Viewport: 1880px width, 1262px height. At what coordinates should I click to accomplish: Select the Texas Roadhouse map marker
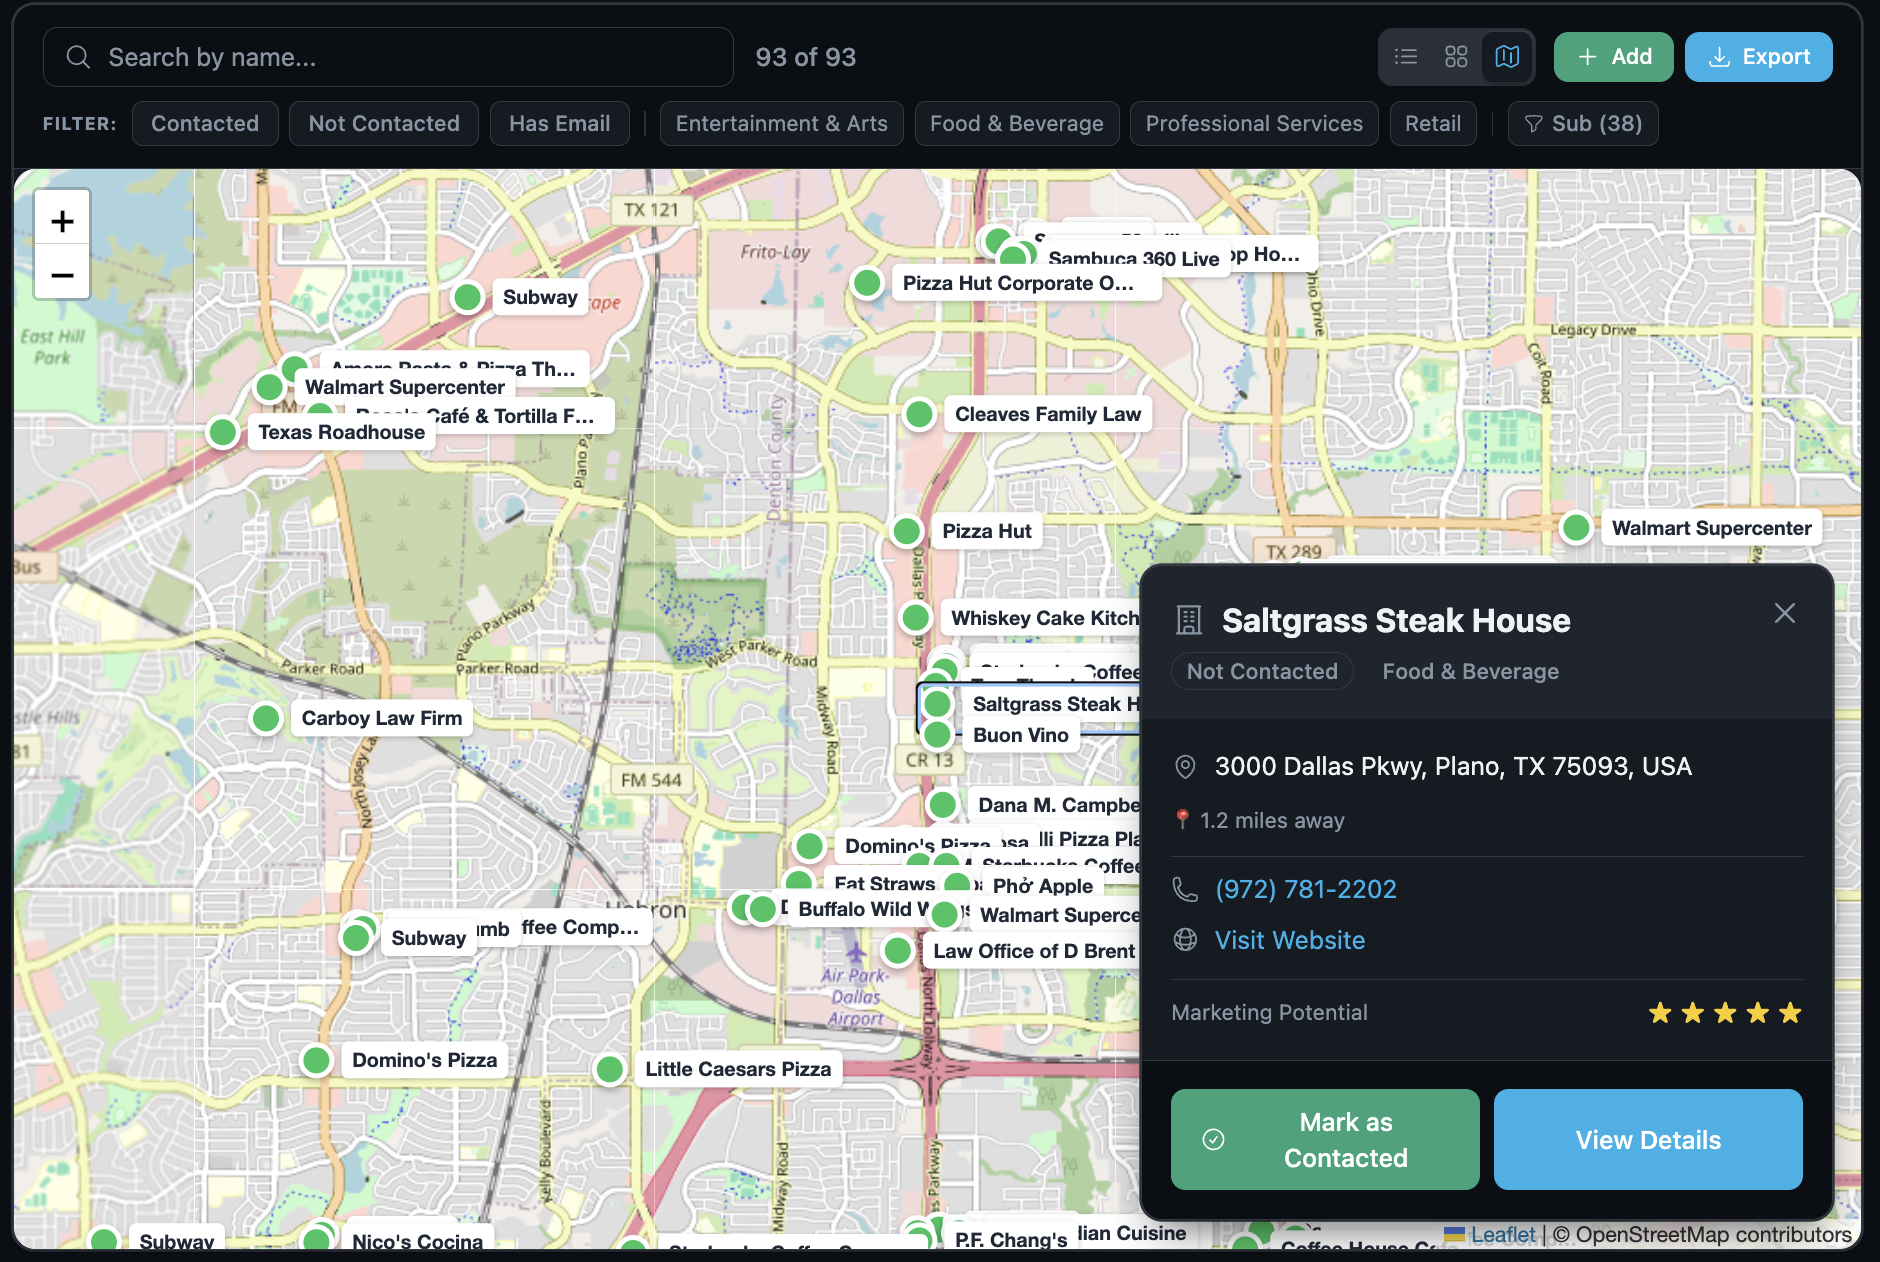coord(222,432)
